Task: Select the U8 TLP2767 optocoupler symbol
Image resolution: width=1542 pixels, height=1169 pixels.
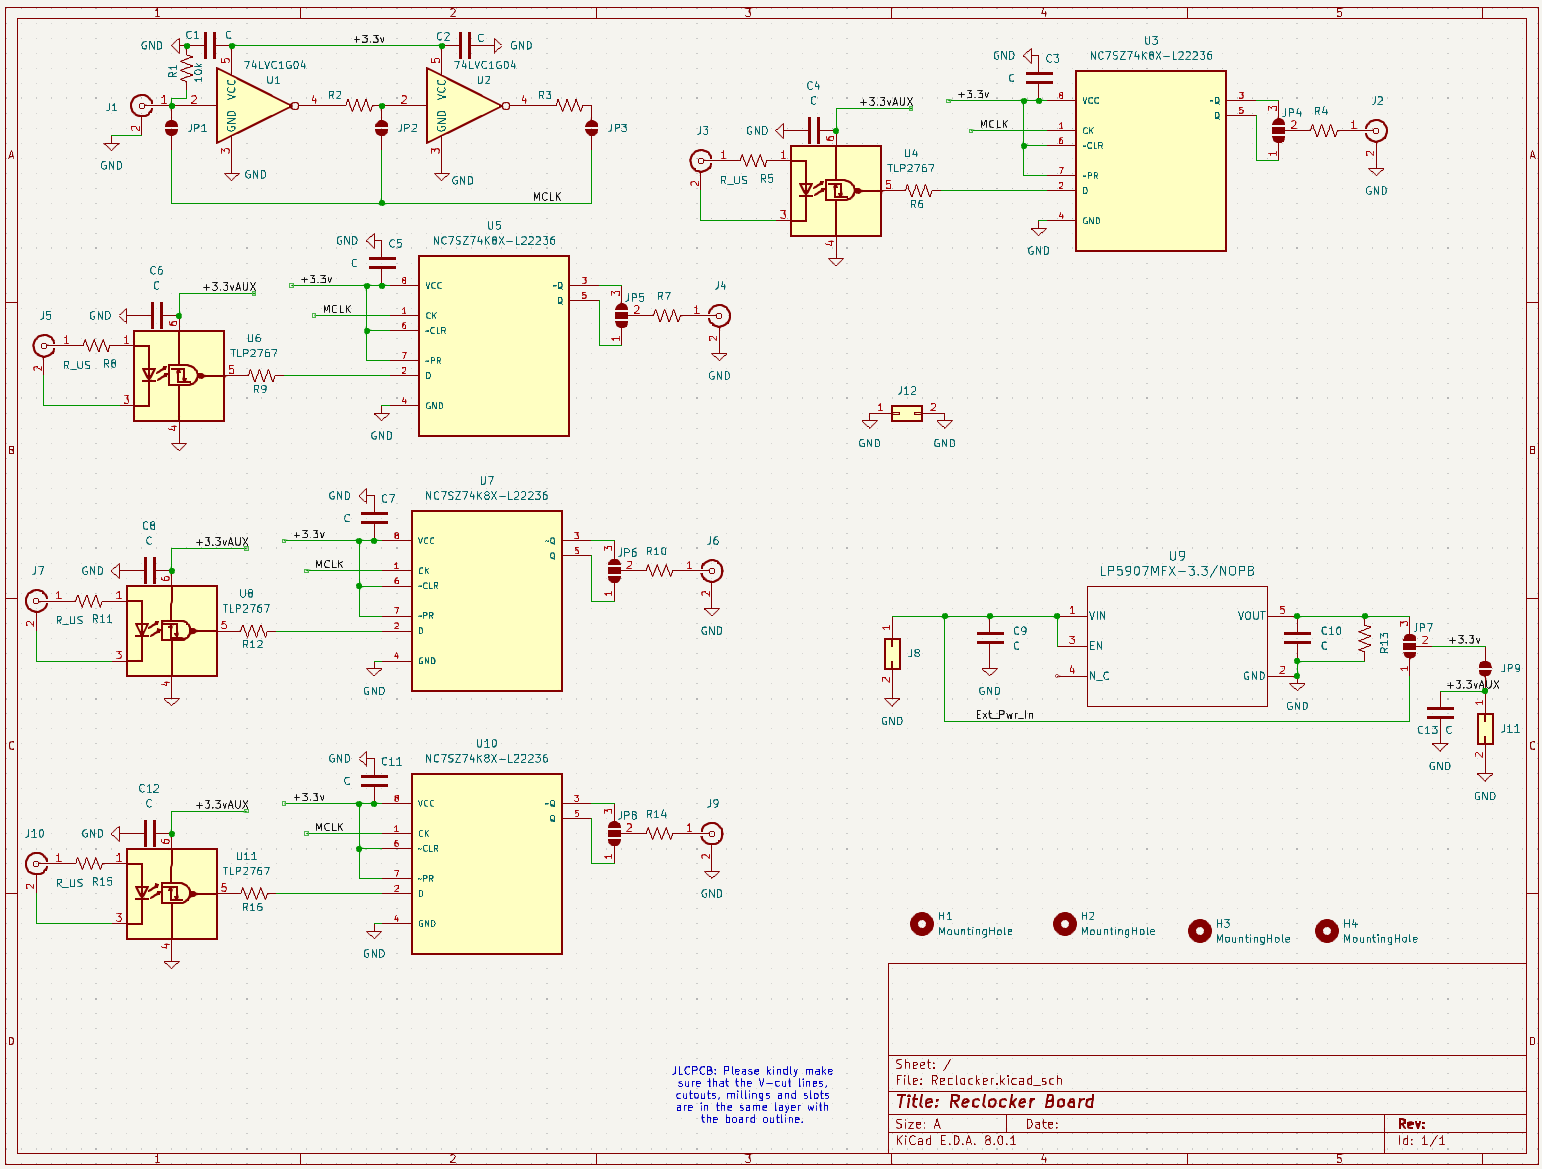Action: click(x=172, y=631)
